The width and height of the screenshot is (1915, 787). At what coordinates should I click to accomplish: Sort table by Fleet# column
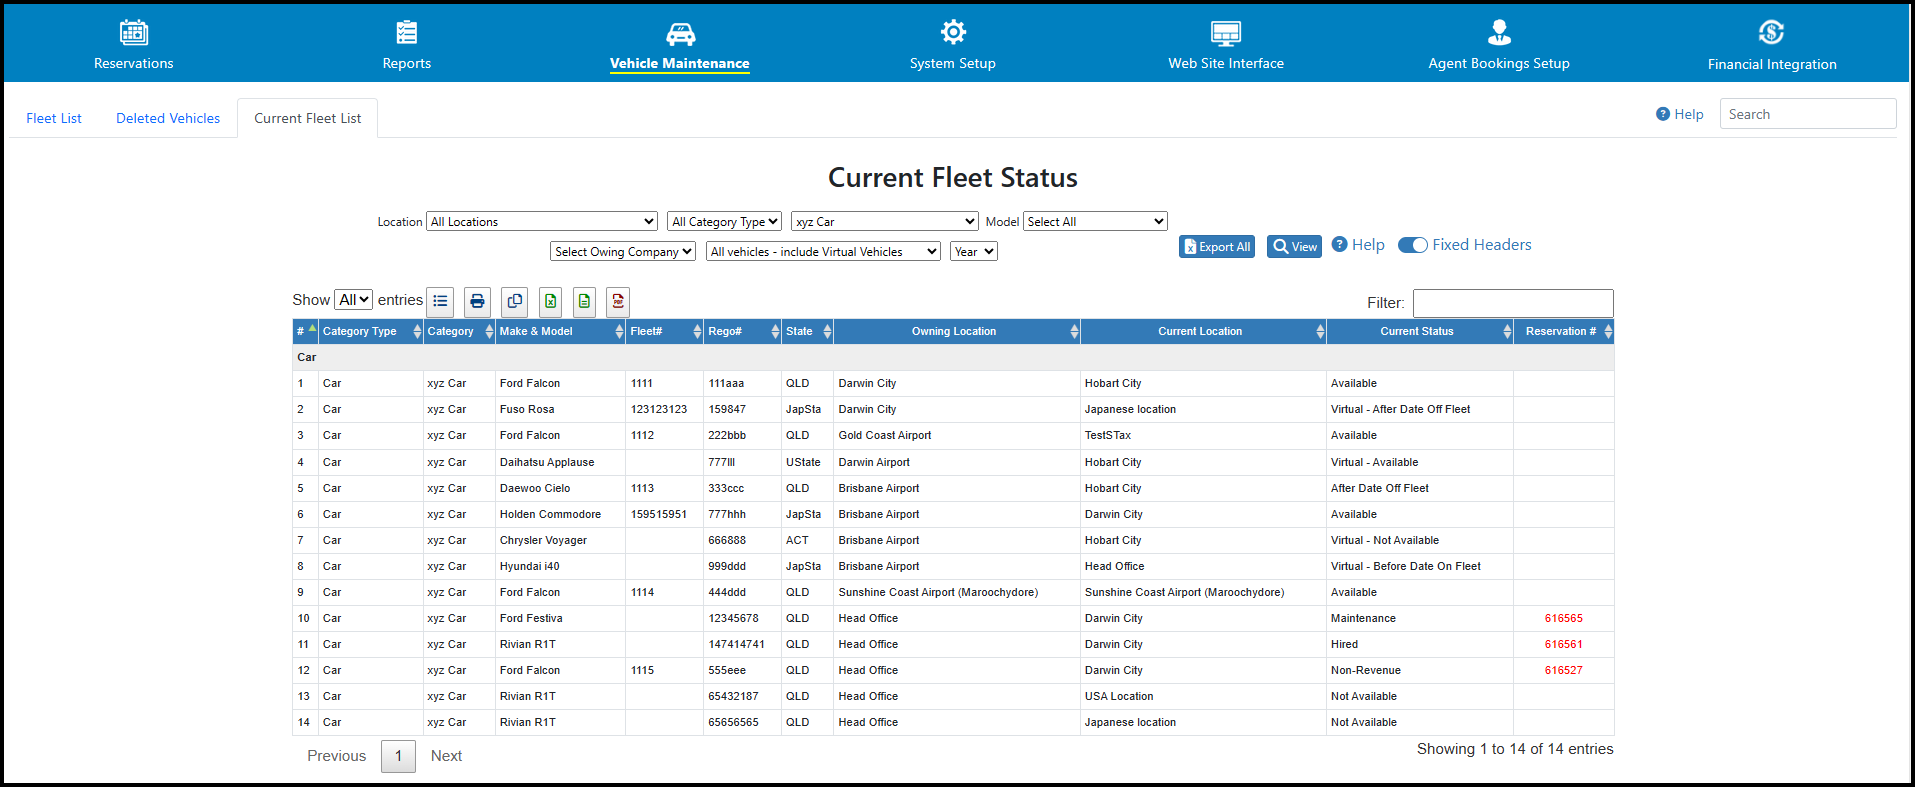click(x=665, y=331)
